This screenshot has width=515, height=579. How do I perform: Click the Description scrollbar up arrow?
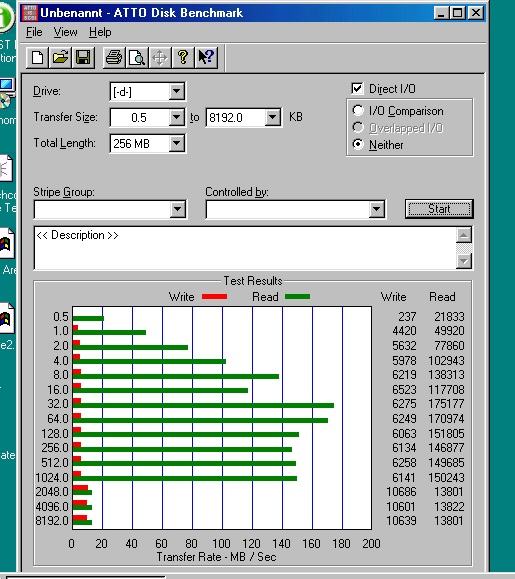[464, 235]
